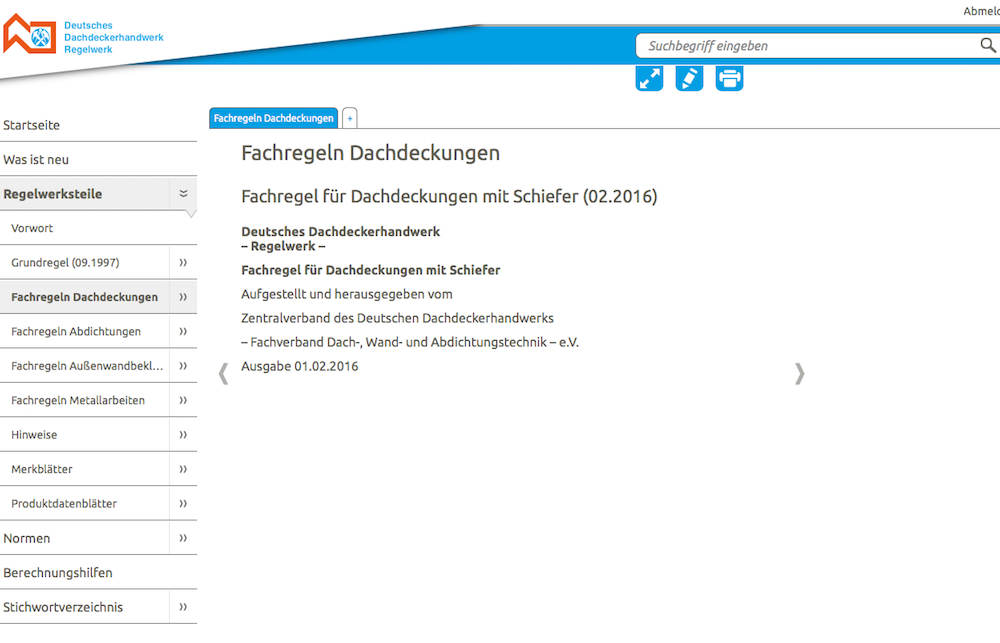Expand Fachregeln Außenwandbekl... arrow
Viewport: 1000px width, 643px height.
[x=184, y=366]
